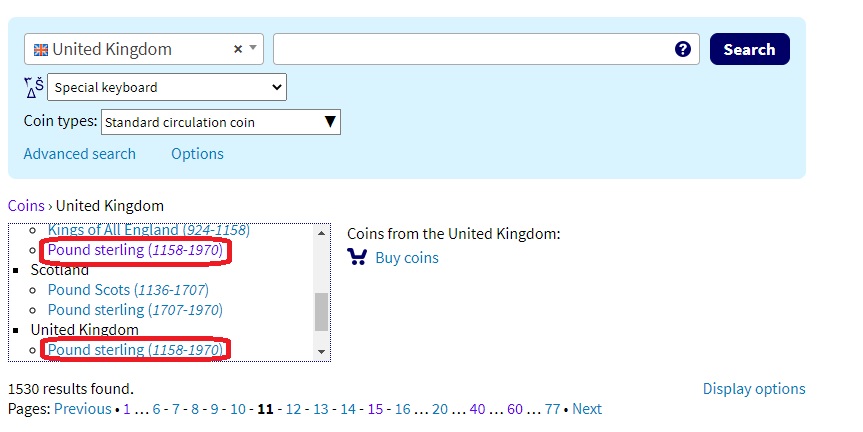Go to Coins breadcrumb link
Image resolution: width=863 pixels, height=432 pixels.
[x=26, y=206]
